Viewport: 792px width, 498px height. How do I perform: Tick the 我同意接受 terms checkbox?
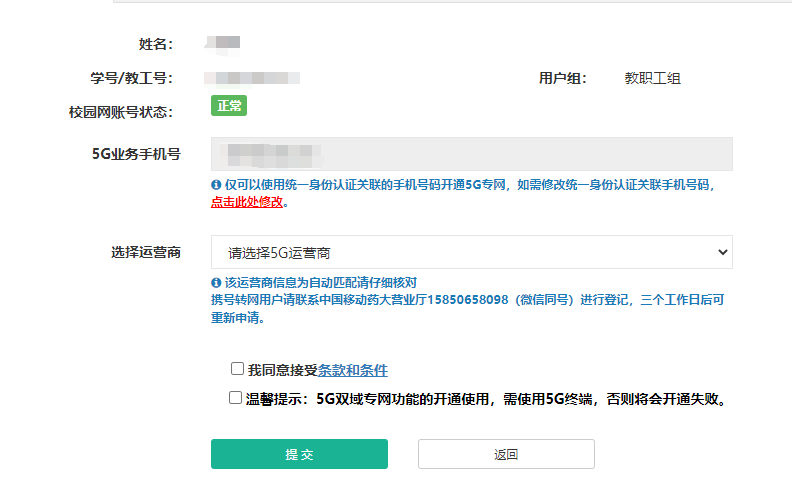pos(237,369)
